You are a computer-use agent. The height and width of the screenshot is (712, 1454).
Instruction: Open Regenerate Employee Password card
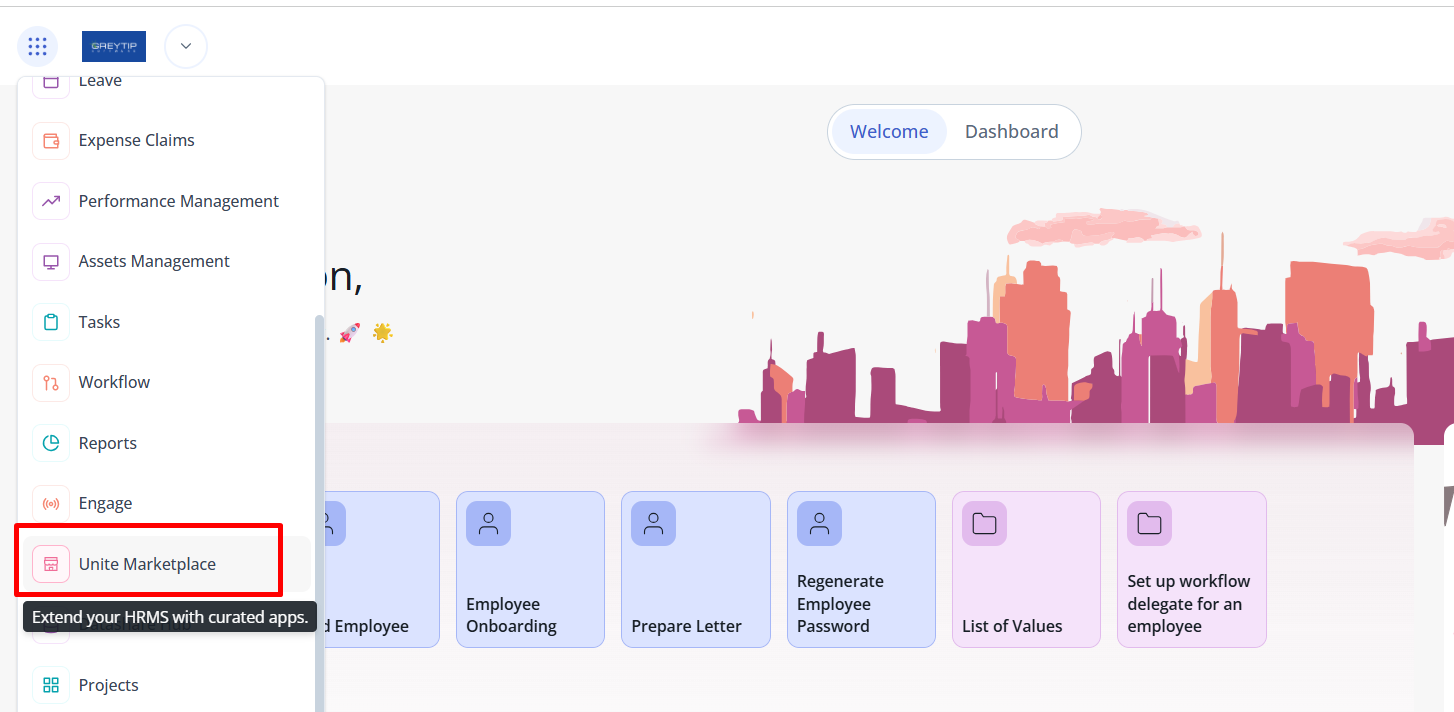pos(861,569)
